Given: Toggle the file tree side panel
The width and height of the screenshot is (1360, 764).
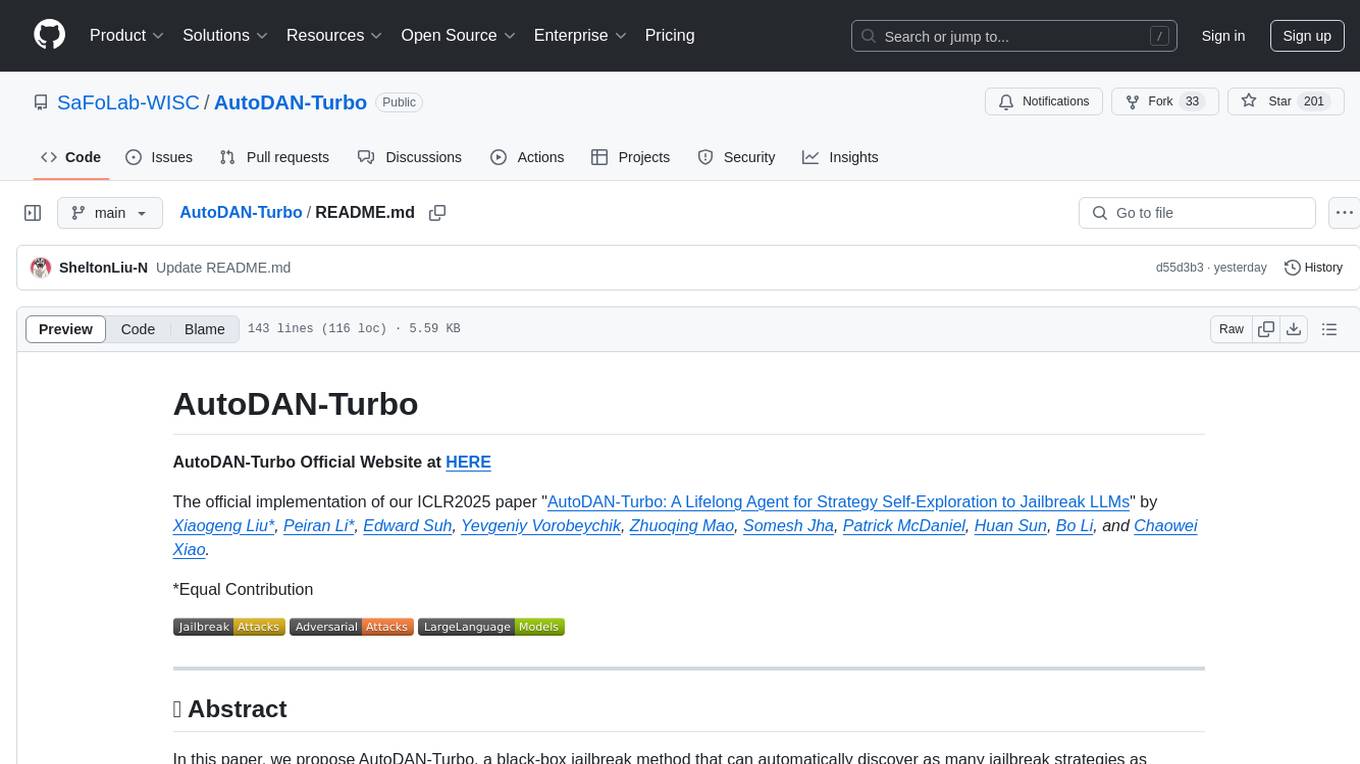Looking at the screenshot, I should 33,213.
